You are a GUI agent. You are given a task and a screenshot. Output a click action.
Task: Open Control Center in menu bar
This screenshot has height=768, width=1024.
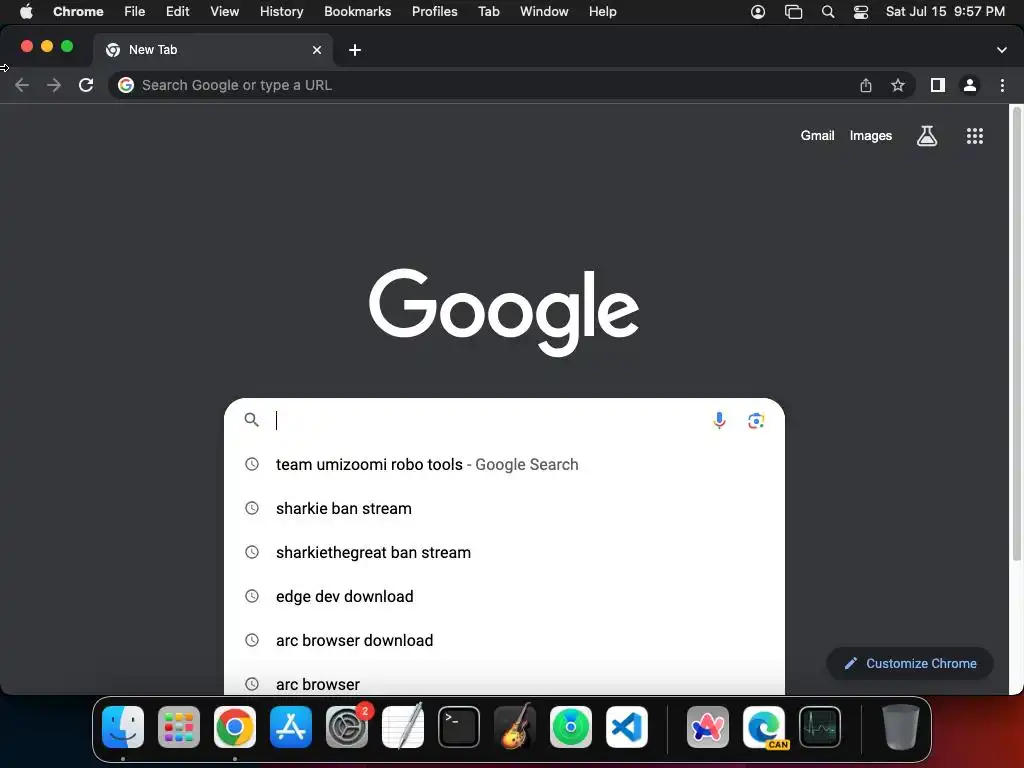(x=861, y=12)
